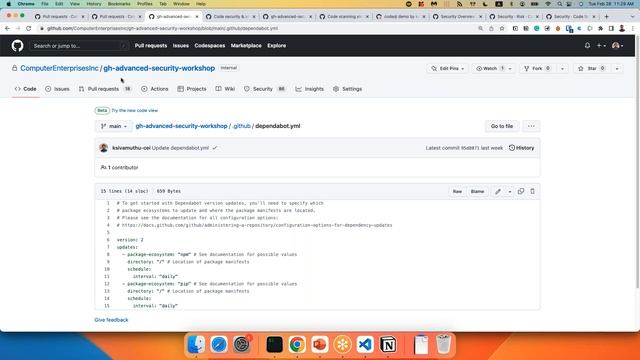Open the main branch selector
The height and width of the screenshot is (360, 640).
[x=114, y=126]
